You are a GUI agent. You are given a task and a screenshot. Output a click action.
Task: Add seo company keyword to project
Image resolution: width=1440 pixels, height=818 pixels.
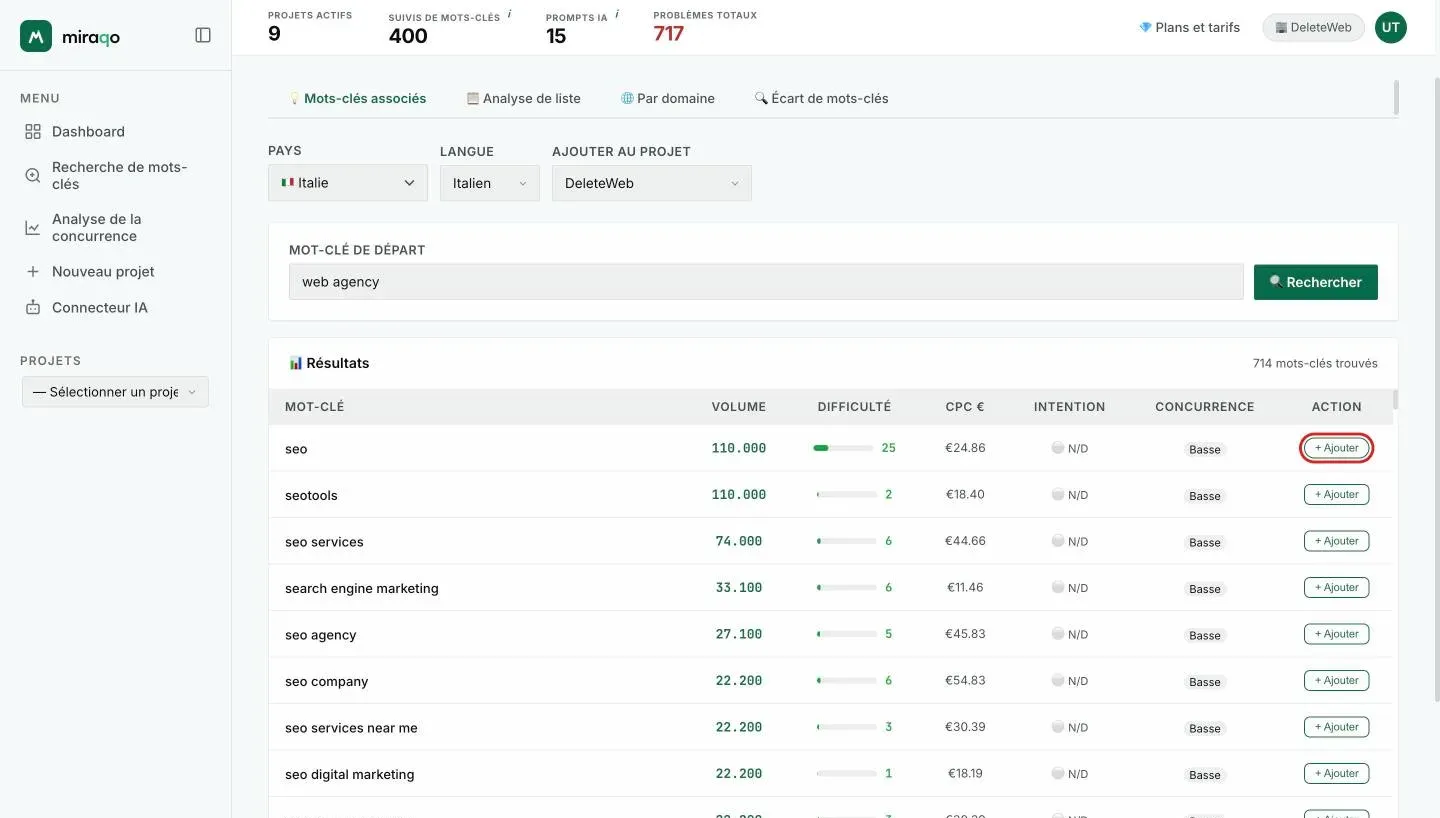pyautogui.click(x=1336, y=681)
